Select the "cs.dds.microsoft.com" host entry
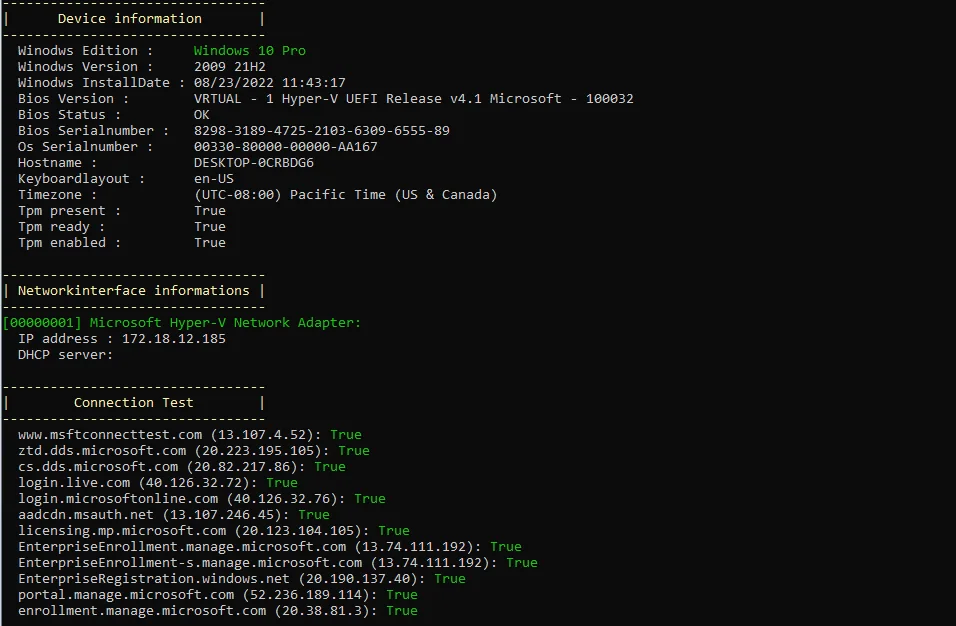 [98, 466]
